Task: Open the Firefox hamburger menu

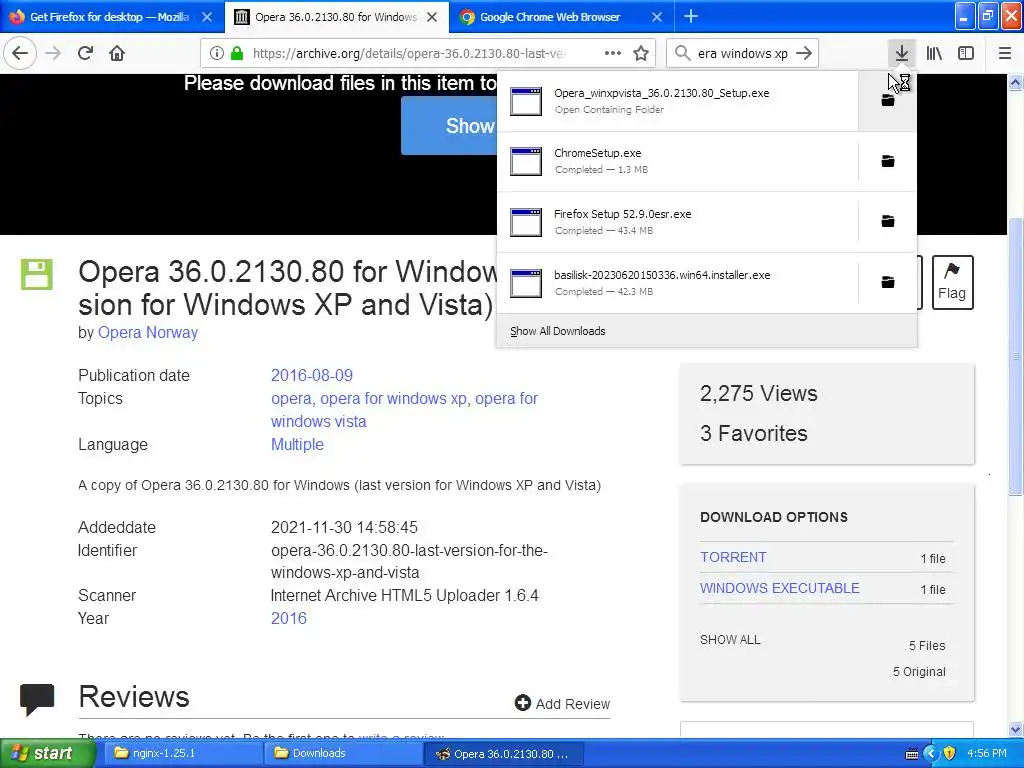Action: [x=1005, y=54]
